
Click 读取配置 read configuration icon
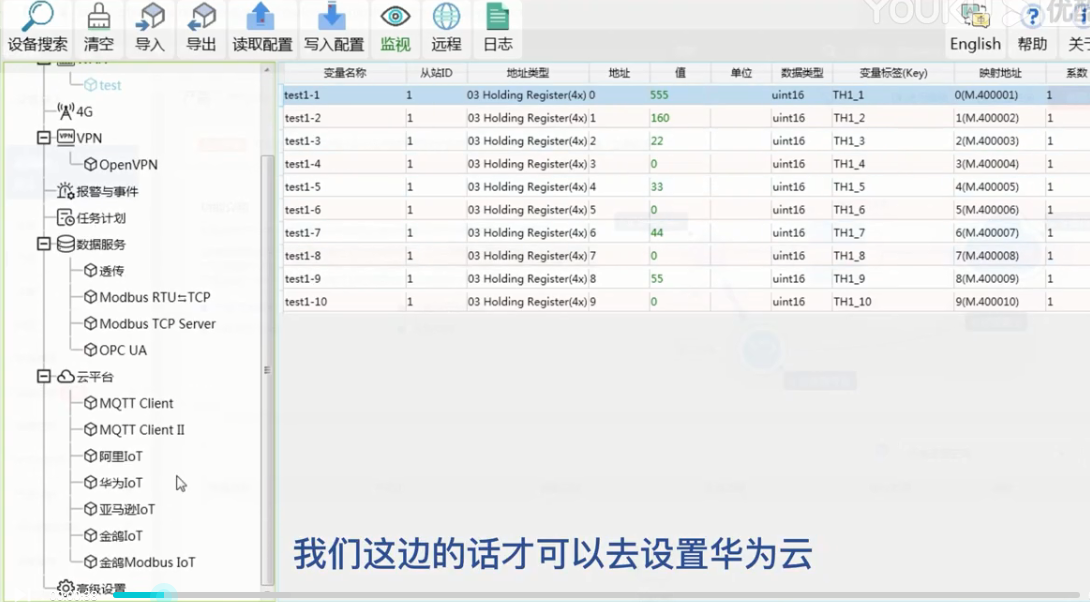tap(262, 18)
